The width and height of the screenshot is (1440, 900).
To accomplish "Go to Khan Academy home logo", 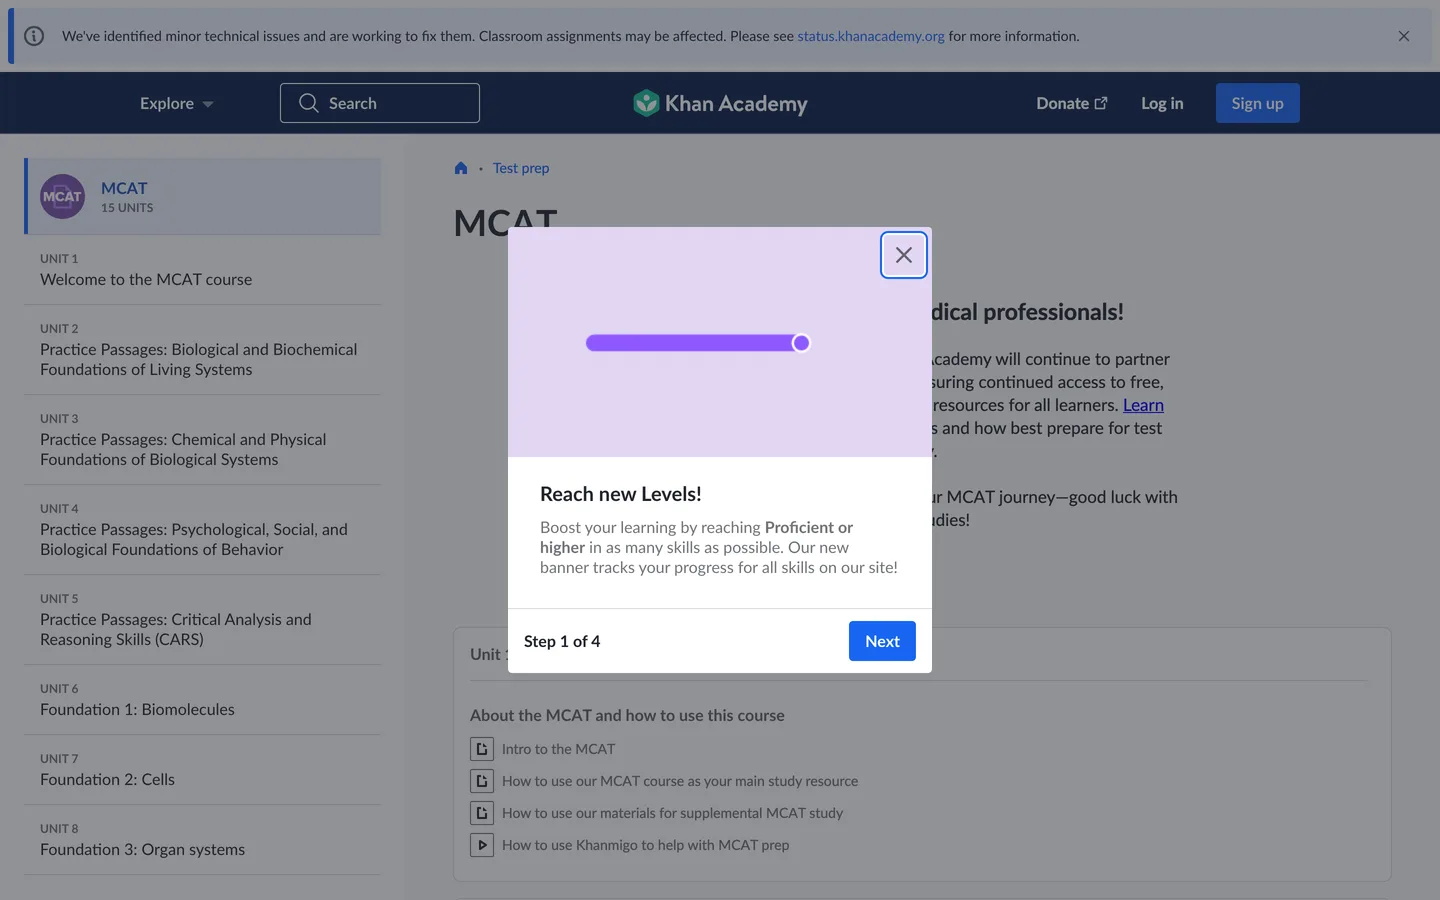I will [720, 103].
